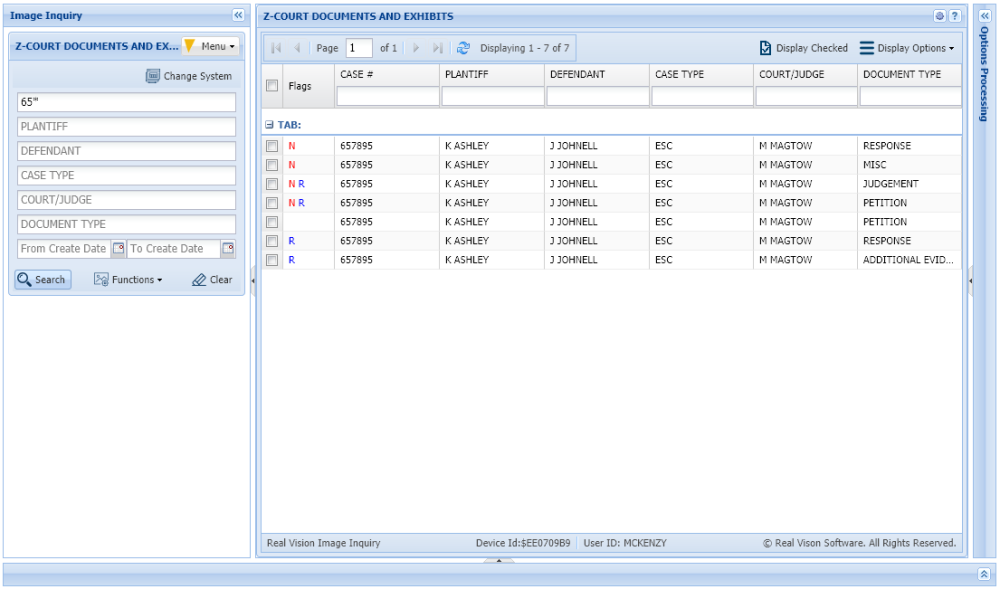Check the JUDGEMENT document row

click(272, 184)
